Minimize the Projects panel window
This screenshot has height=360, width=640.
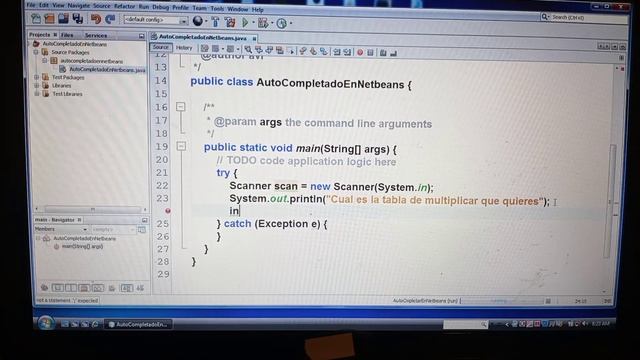(141, 36)
